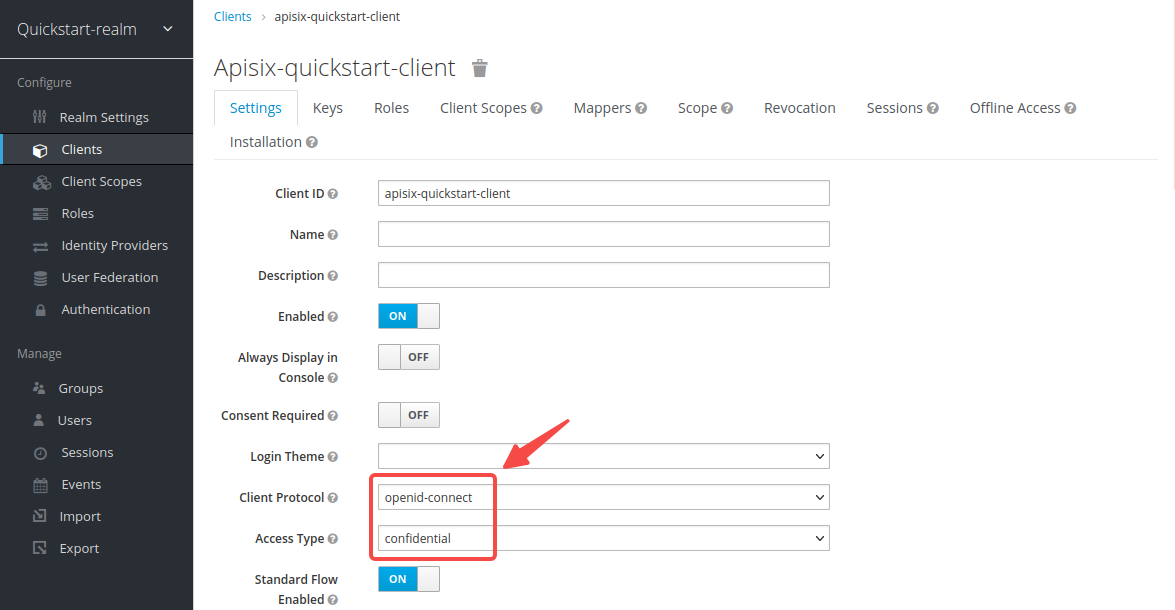This screenshot has width=1175, height=610.
Task: Open the Login Theme dropdown
Action: click(603, 456)
